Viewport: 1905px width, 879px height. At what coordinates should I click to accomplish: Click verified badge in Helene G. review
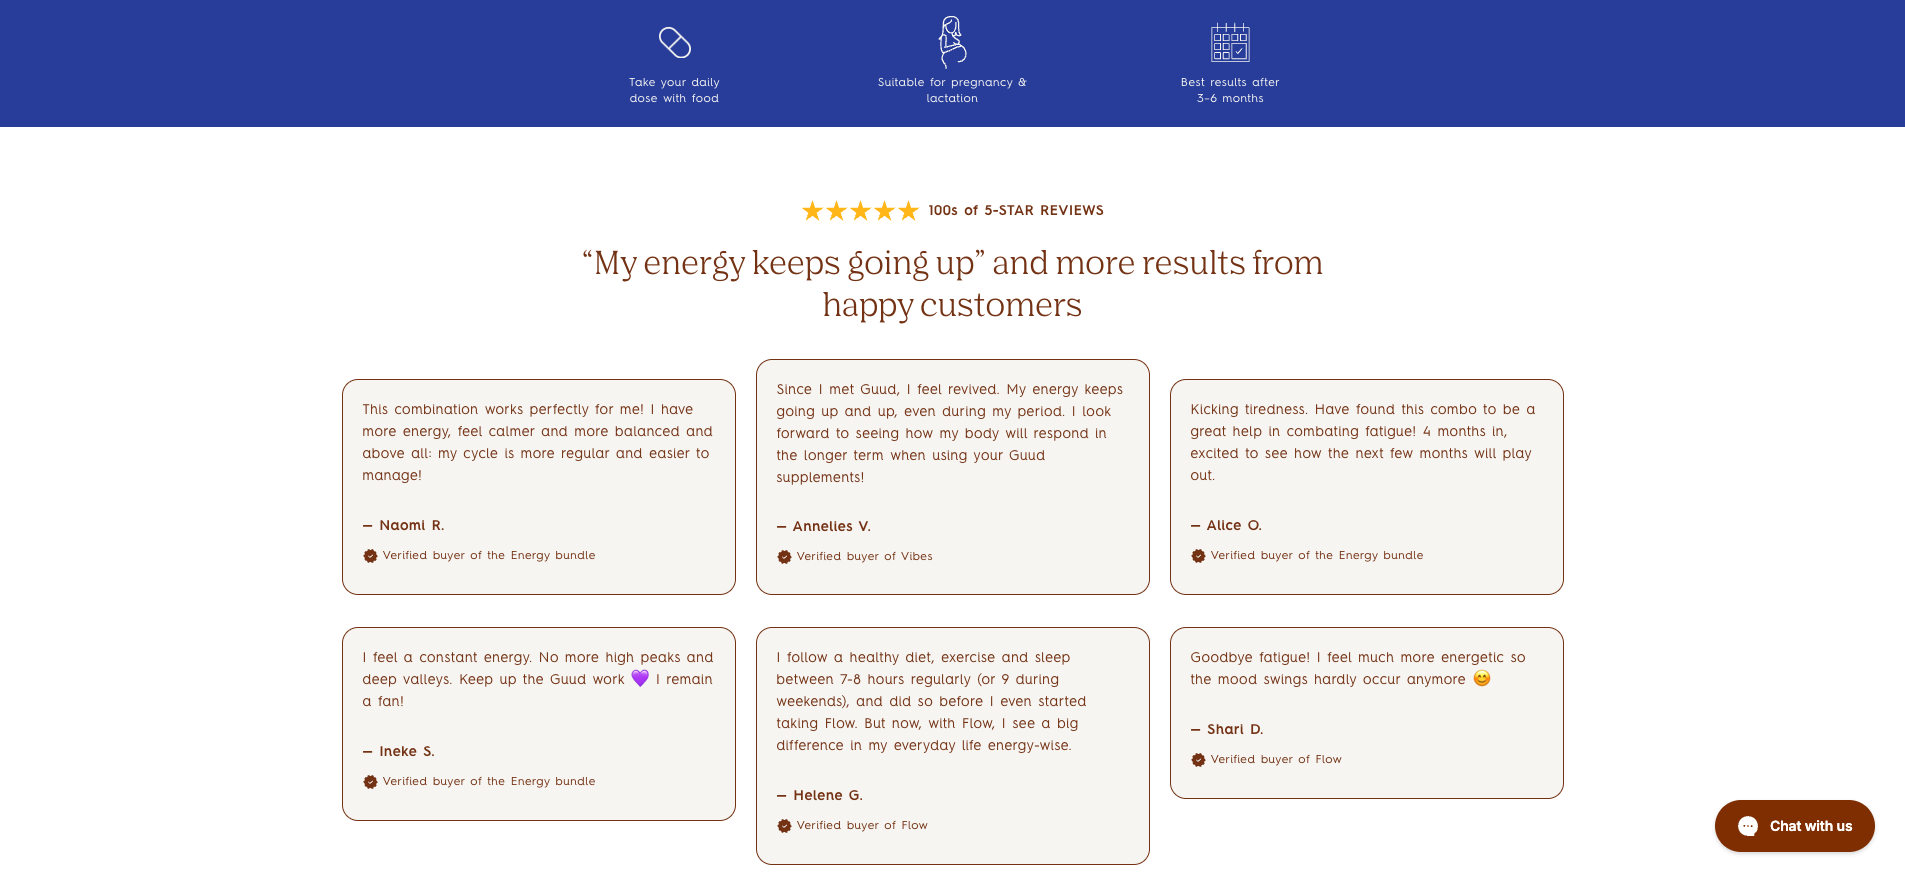[x=784, y=826]
